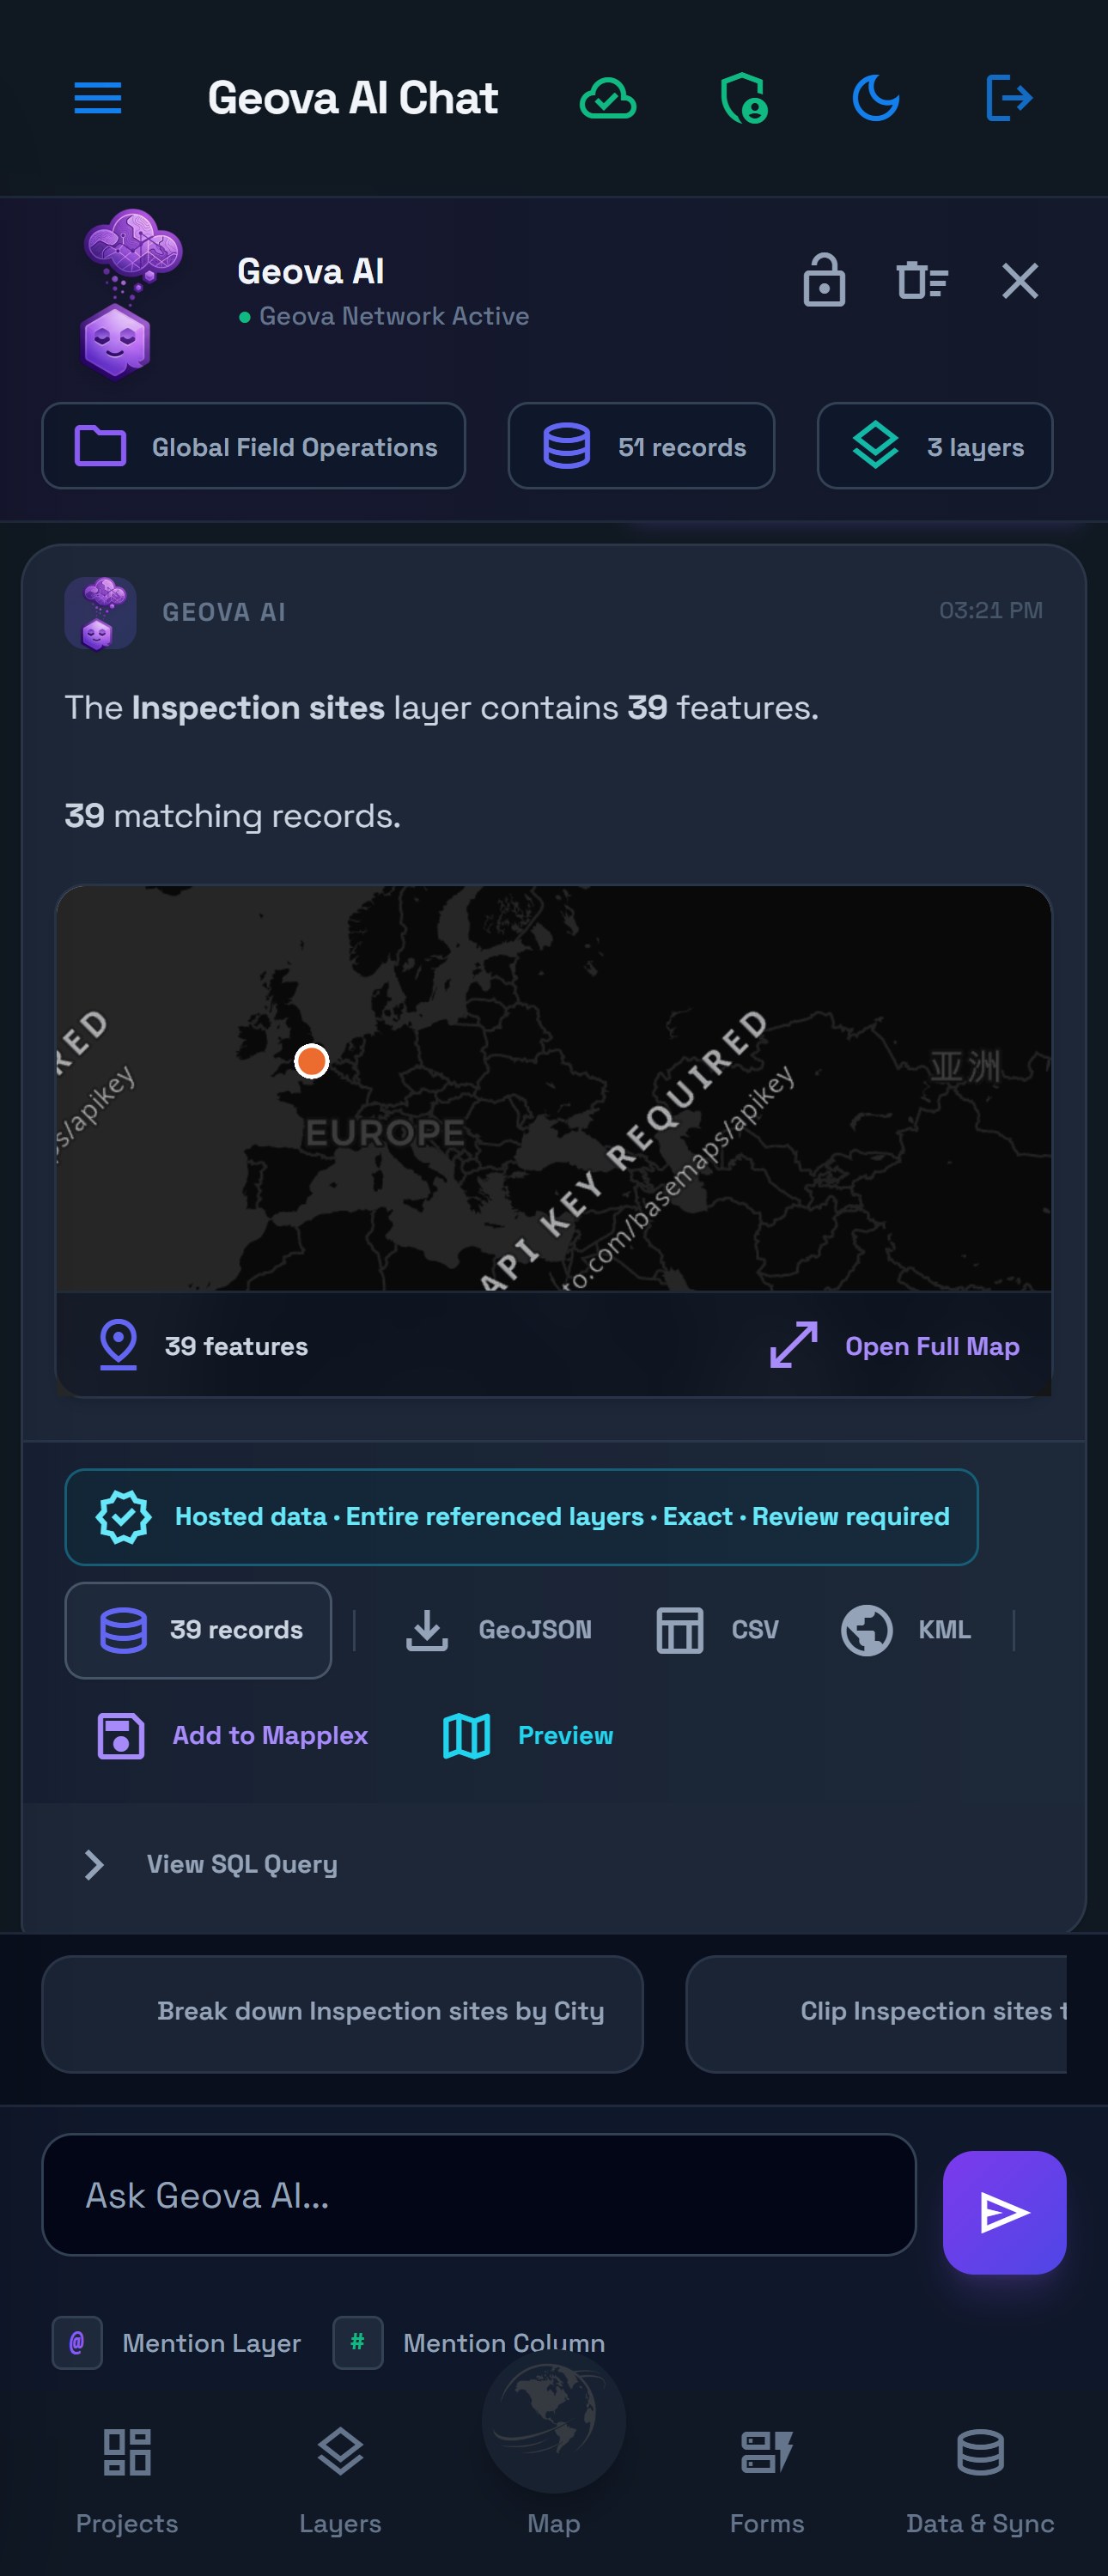The height and width of the screenshot is (2576, 1108).
Task: Close the Geova AI panel
Action: click(x=1020, y=281)
